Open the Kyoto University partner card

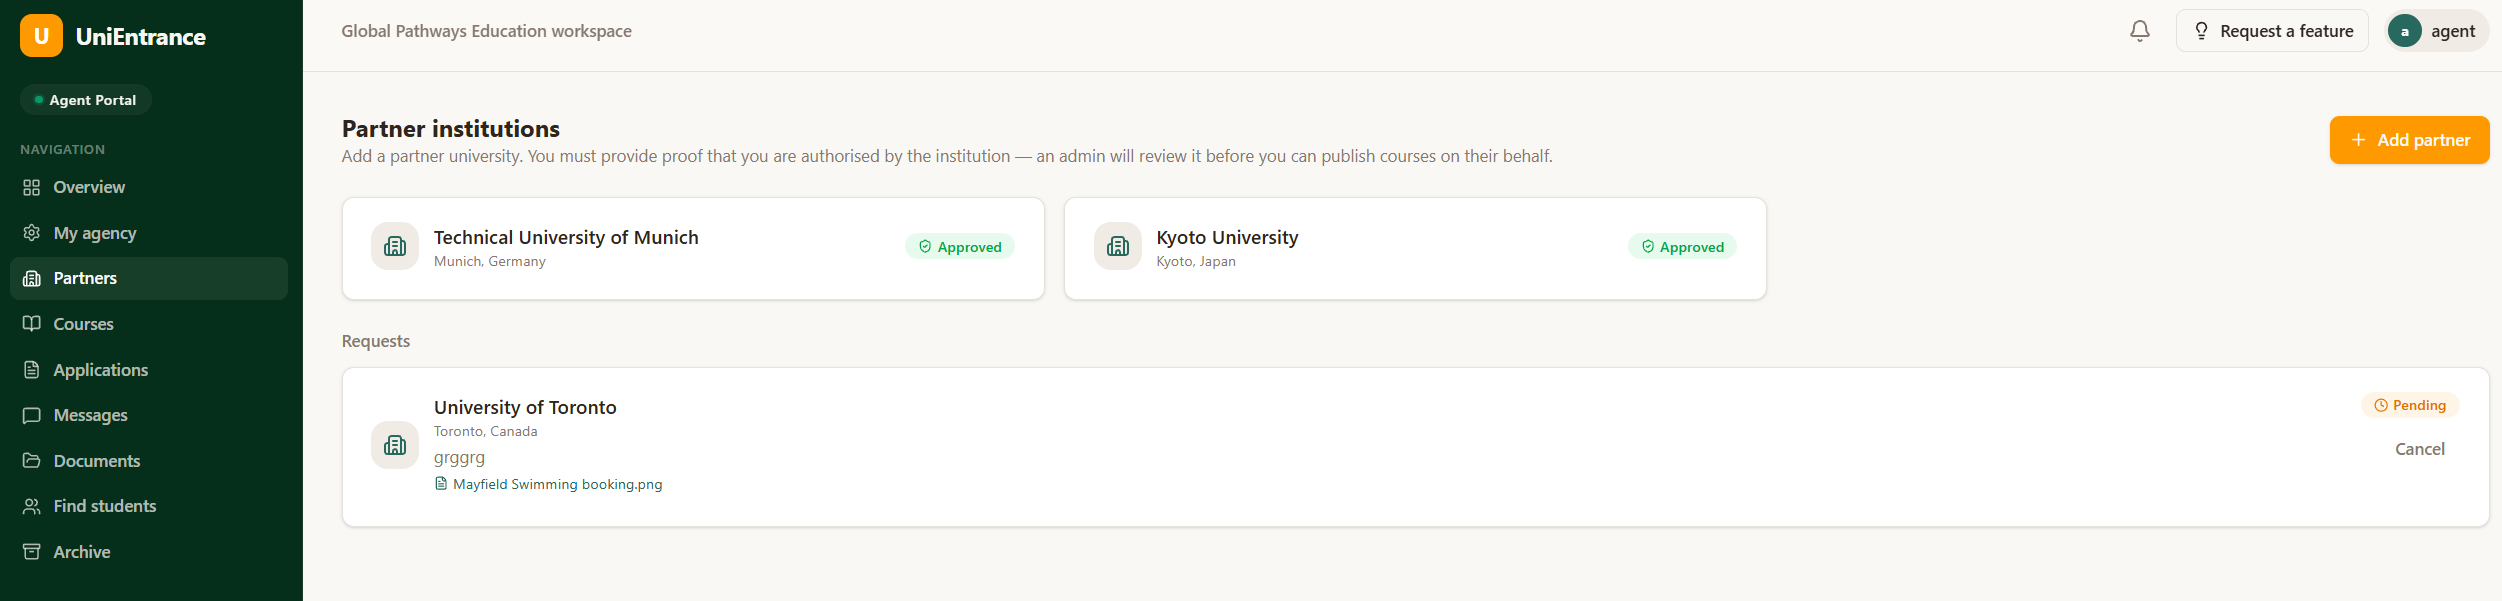tap(1415, 248)
